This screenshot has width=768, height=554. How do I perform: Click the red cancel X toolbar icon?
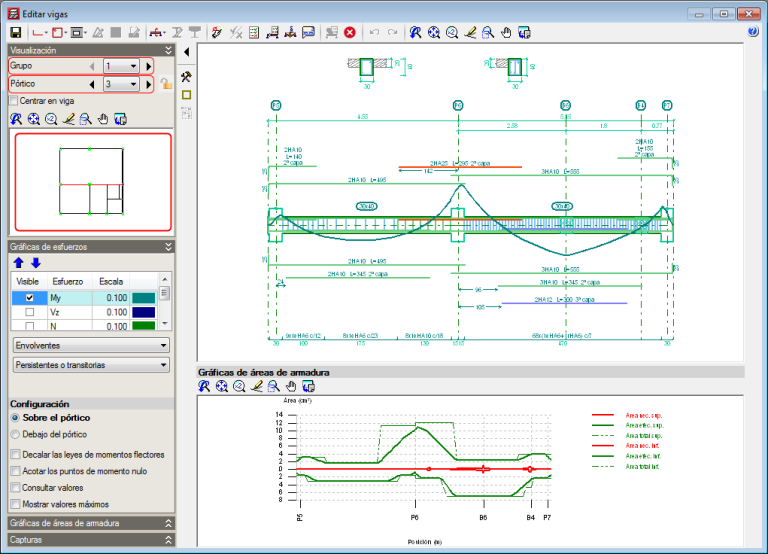350,33
